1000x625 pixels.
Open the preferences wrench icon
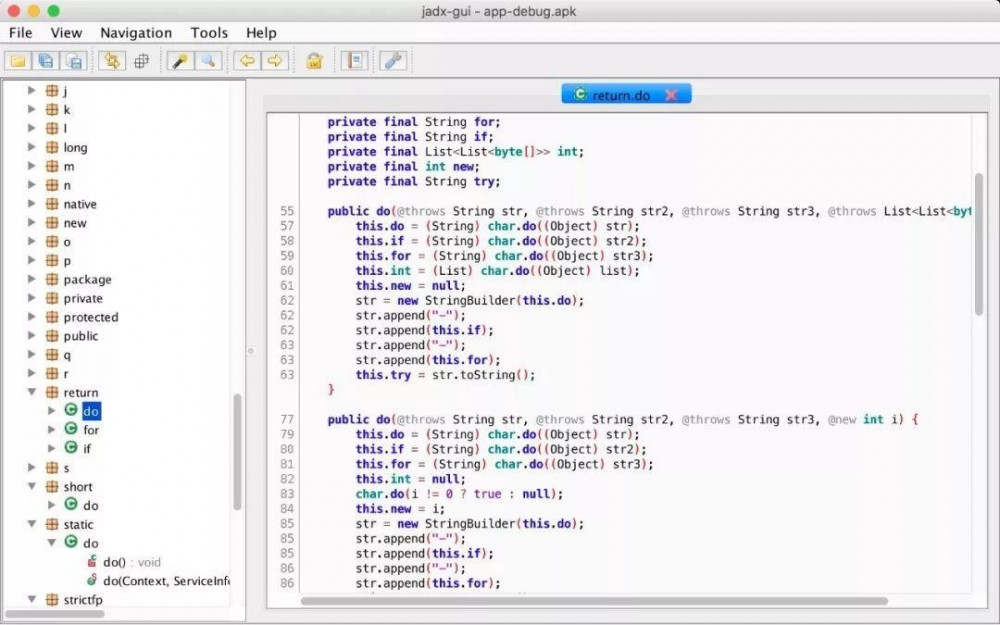click(393, 61)
